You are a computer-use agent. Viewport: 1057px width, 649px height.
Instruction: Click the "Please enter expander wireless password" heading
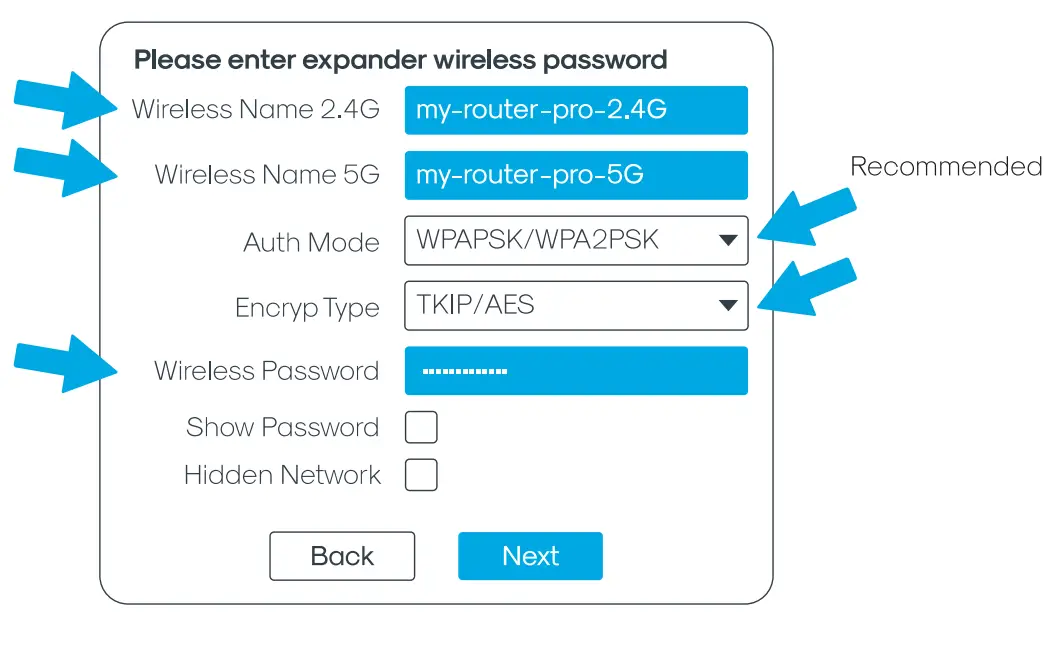tap(400, 60)
